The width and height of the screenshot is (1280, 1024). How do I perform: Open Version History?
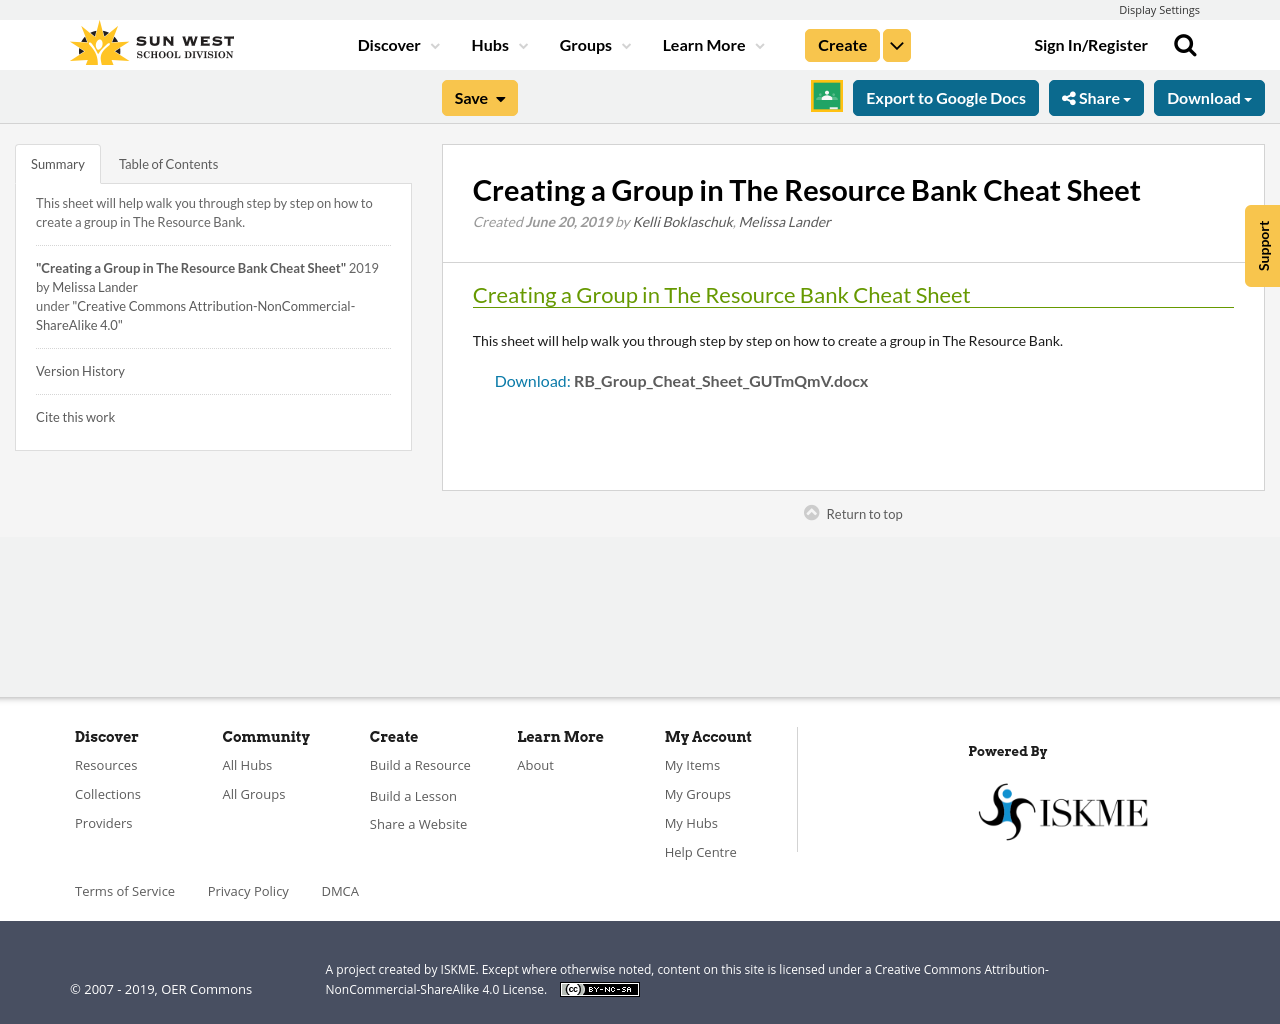pos(80,369)
